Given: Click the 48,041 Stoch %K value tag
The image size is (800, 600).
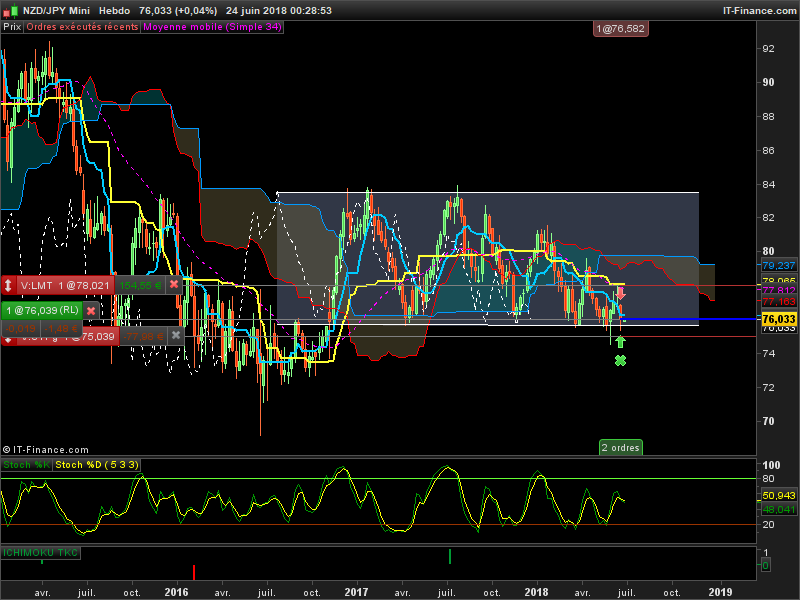Looking at the screenshot, I should pos(779,509).
